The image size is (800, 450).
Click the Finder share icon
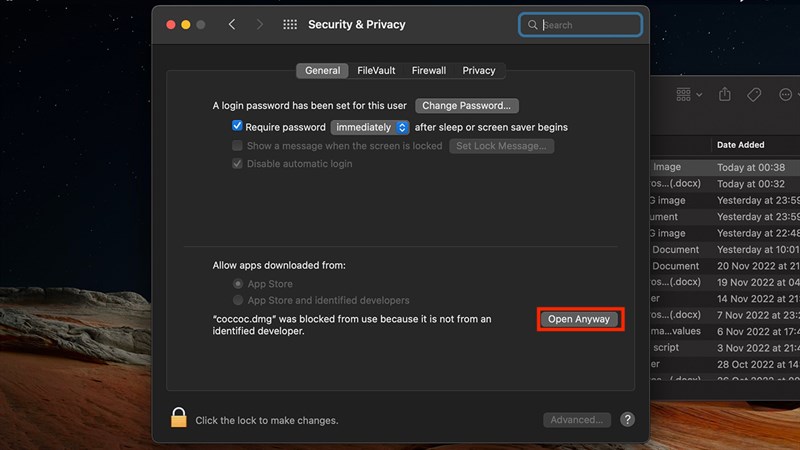pos(725,94)
